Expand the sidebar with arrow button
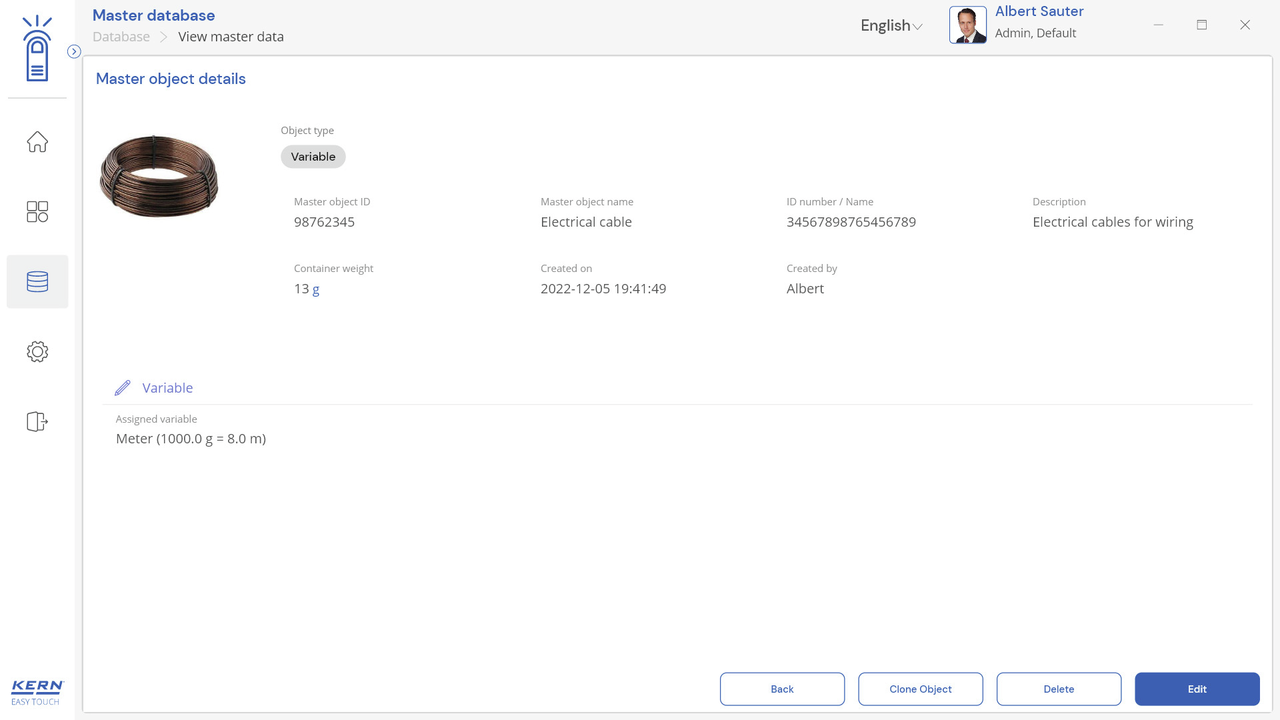The image size is (1280, 720). pos(74,51)
